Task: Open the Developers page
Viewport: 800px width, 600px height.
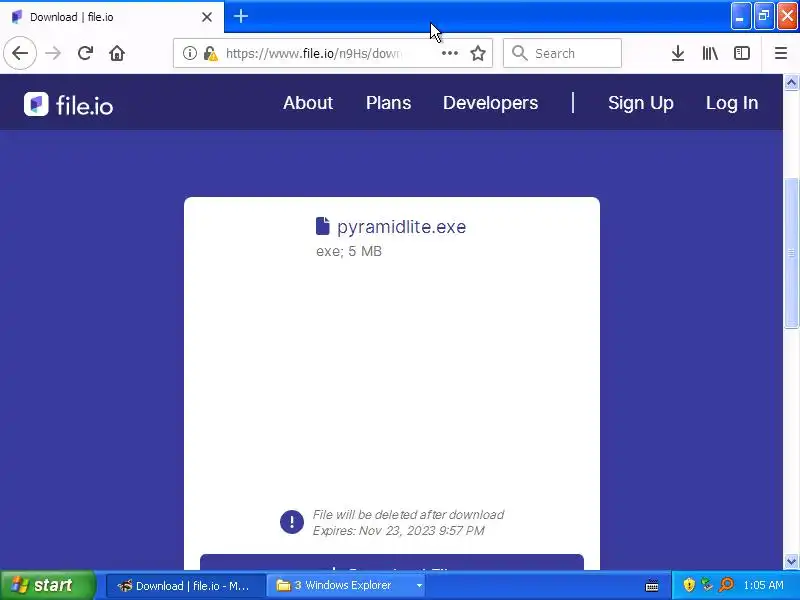Action: click(490, 103)
